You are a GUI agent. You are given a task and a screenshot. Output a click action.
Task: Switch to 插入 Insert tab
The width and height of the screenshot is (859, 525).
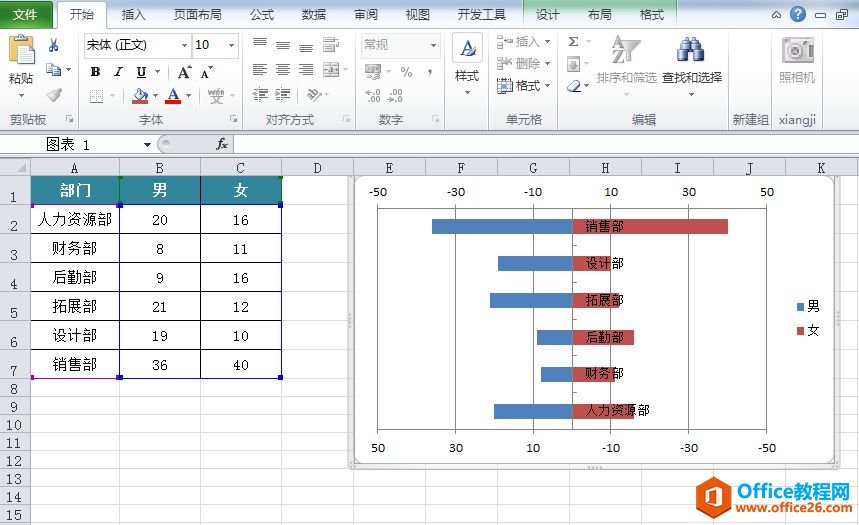pyautogui.click(x=133, y=15)
